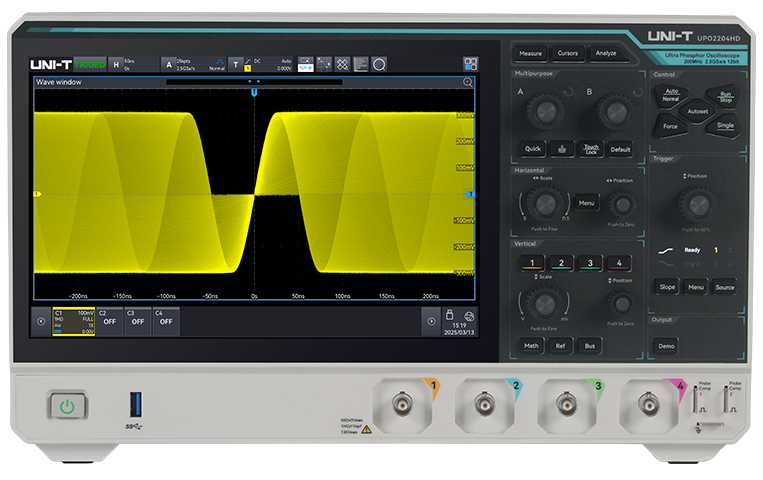This screenshot has height=480, width=763.
Task: Open the Measure menu
Action: (531, 53)
